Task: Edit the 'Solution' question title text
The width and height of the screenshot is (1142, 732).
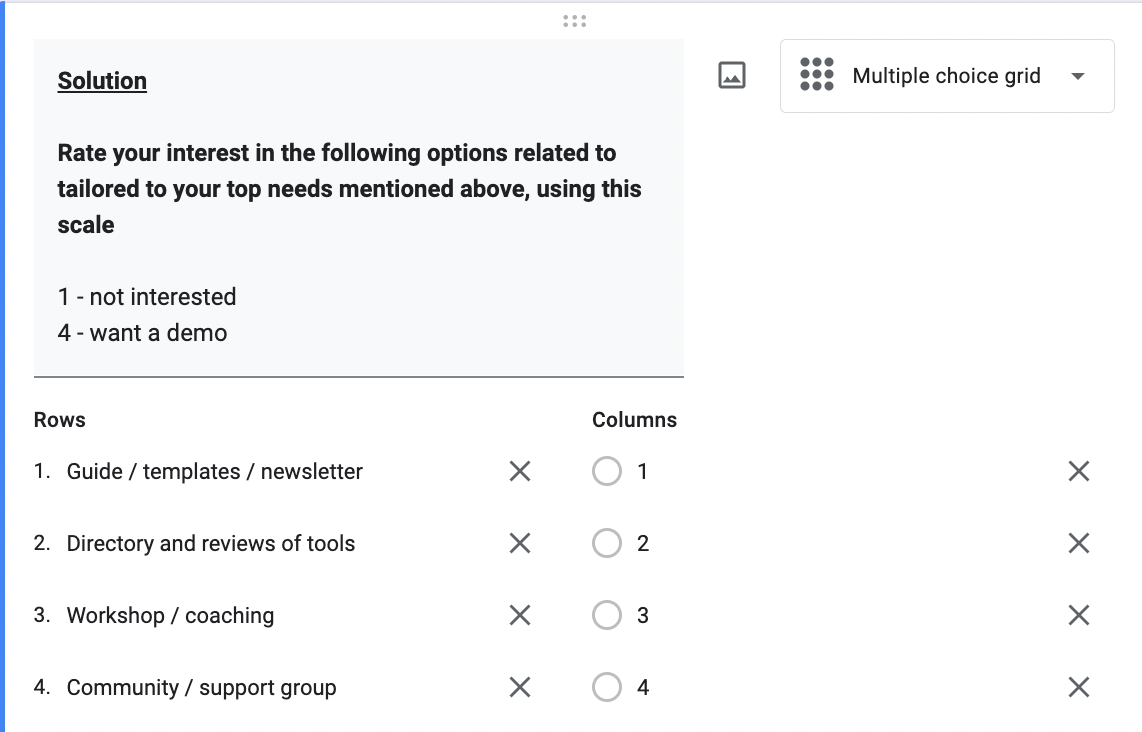Action: point(102,81)
